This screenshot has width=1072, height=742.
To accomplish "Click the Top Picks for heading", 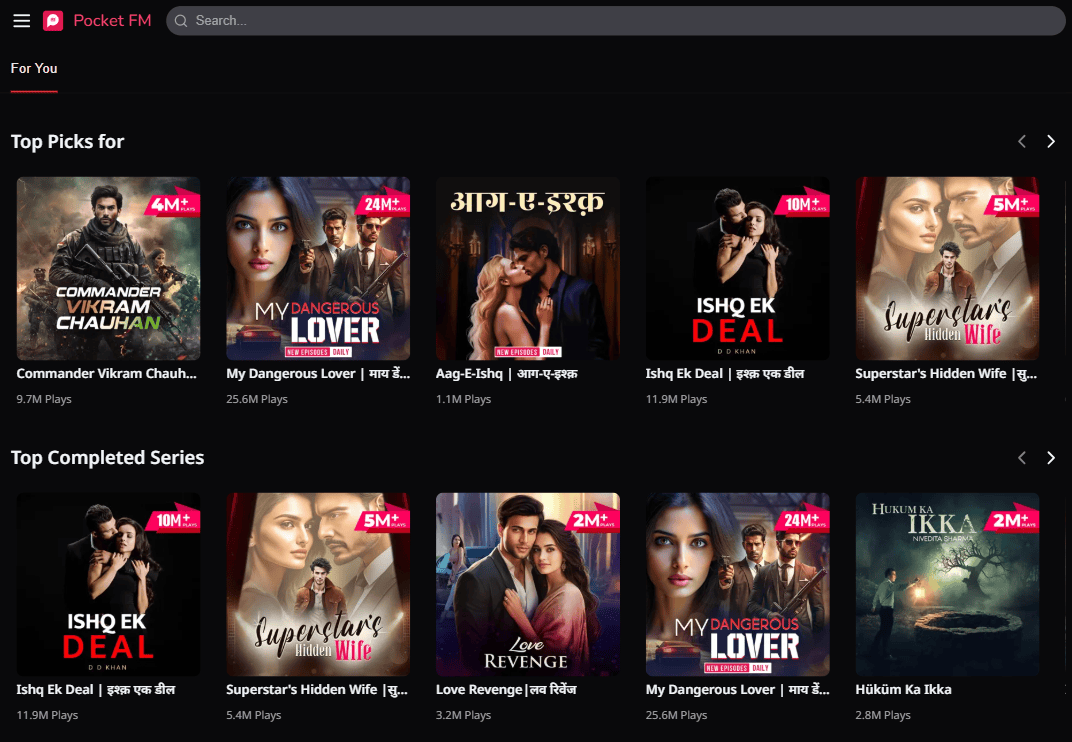I will coord(67,142).
